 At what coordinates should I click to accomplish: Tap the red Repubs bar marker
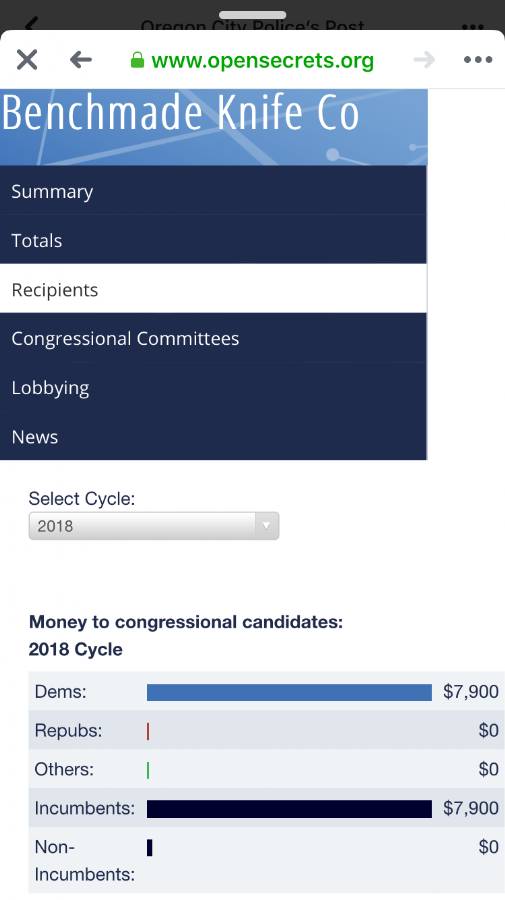point(148,731)
